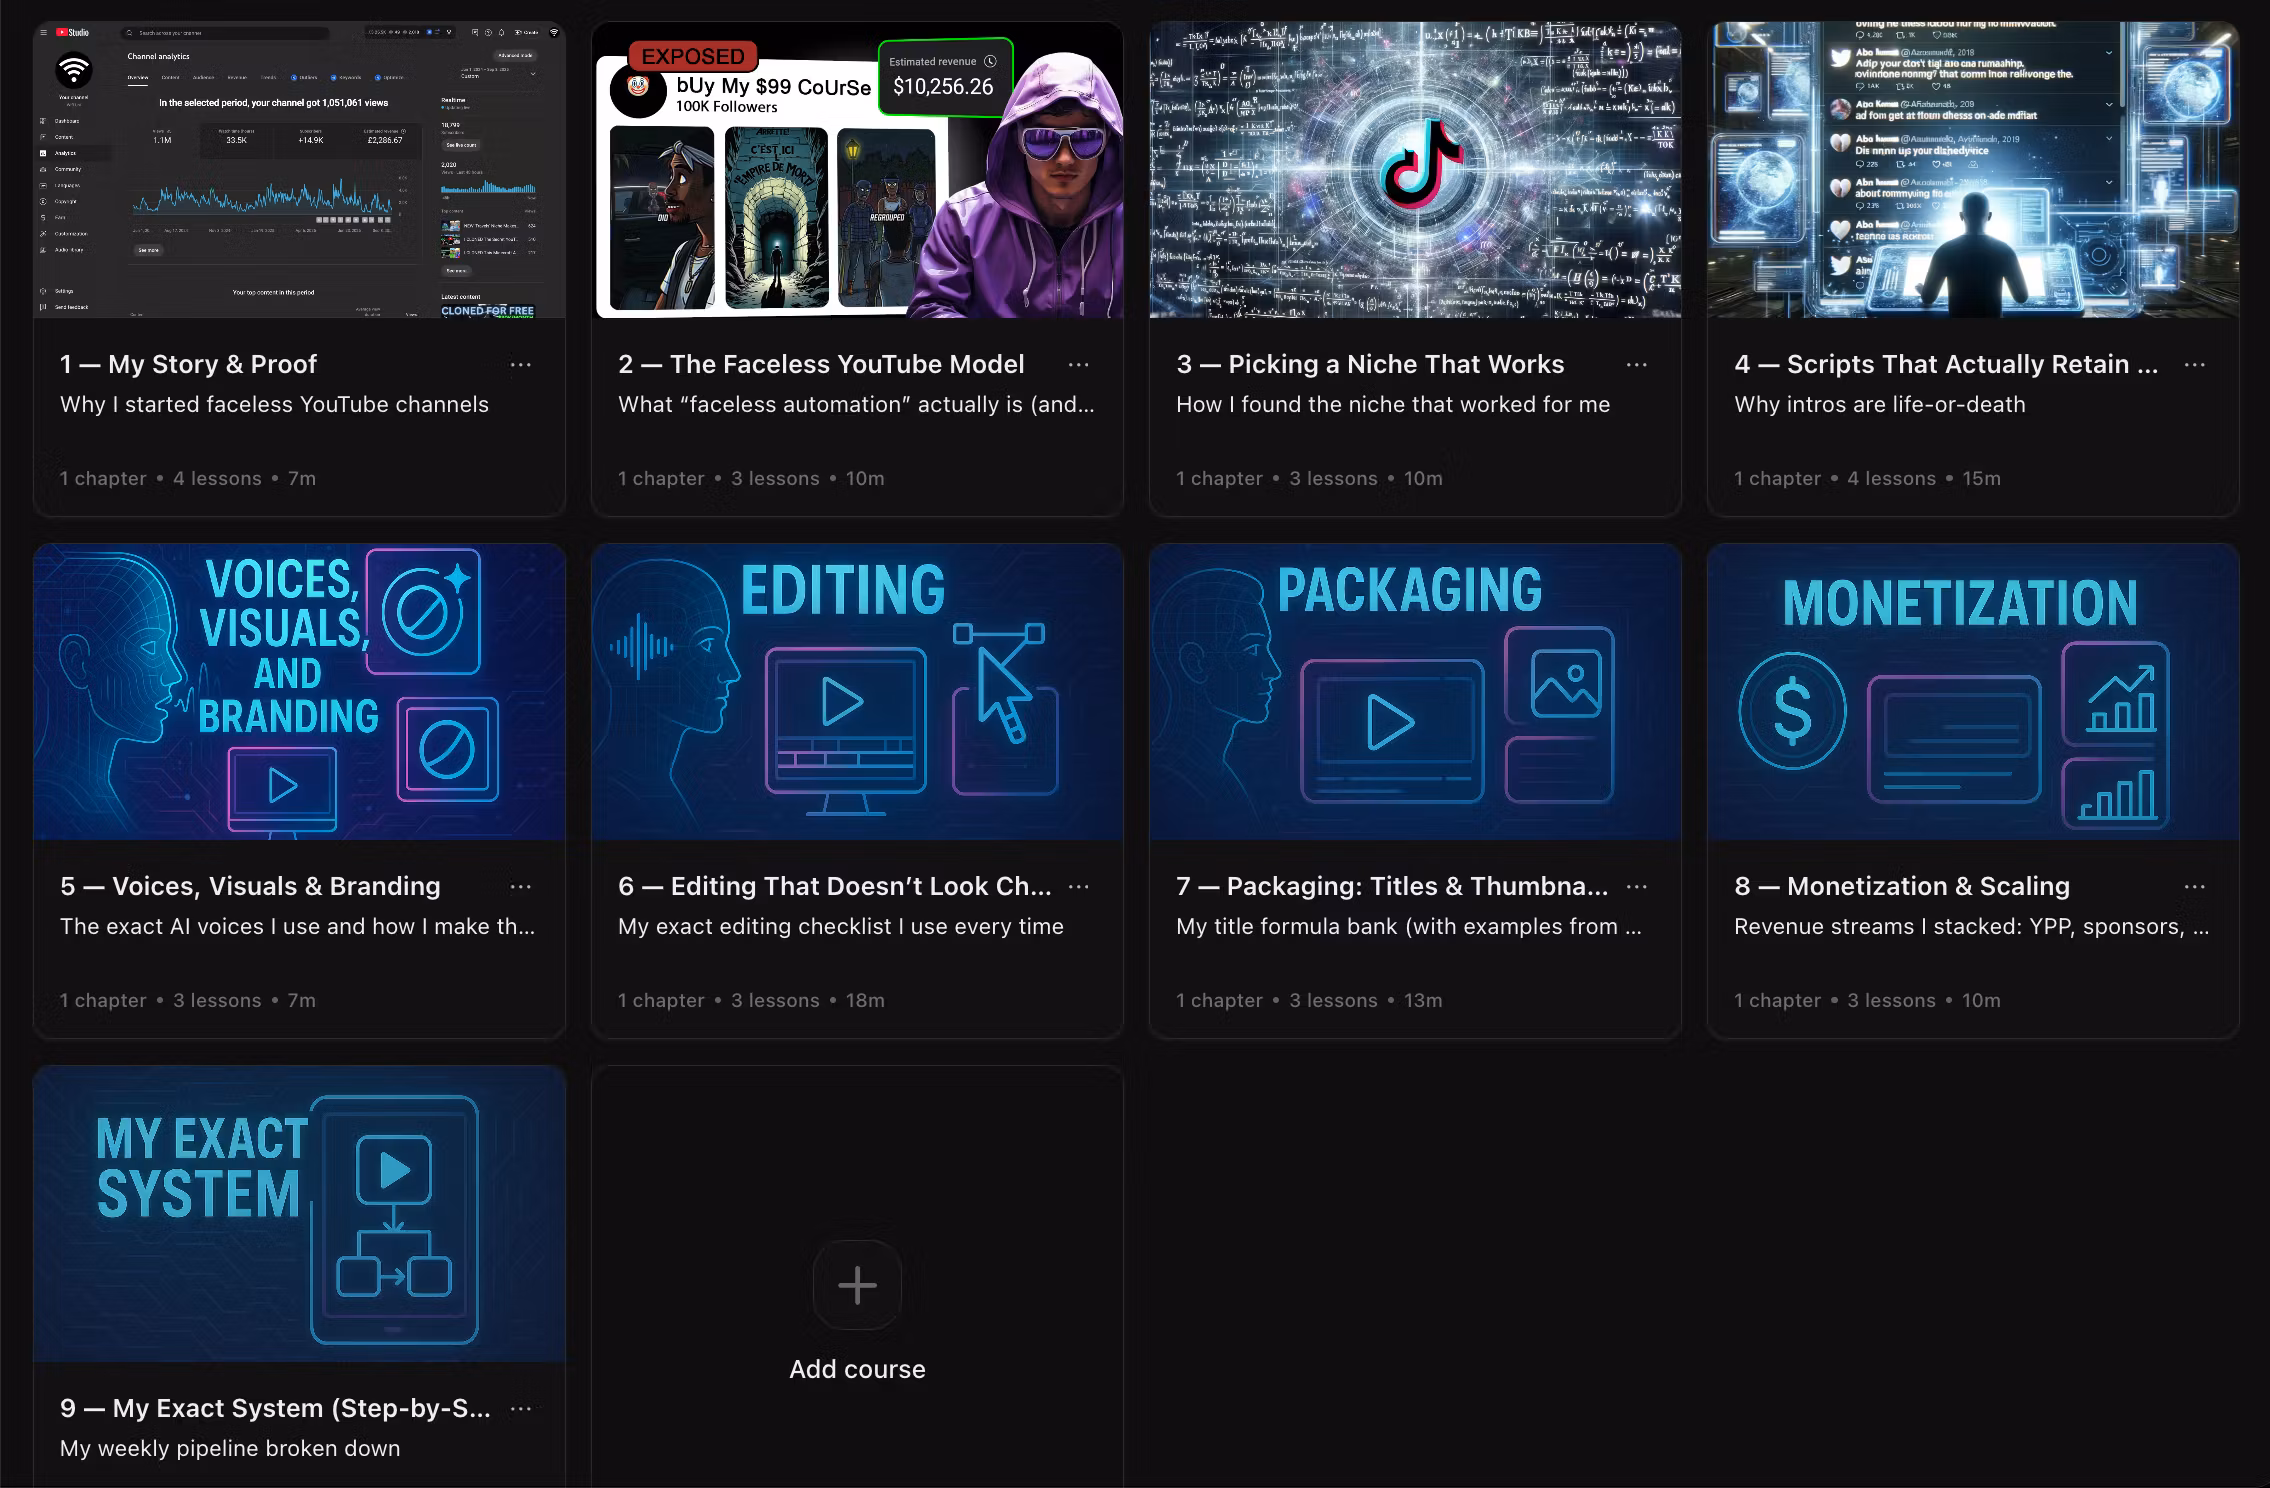The width and height of the screenshot is (2270, 1488).
Task: Open ellipsis menu for Scripts That Actually Retain
Action: [2195, 365]
